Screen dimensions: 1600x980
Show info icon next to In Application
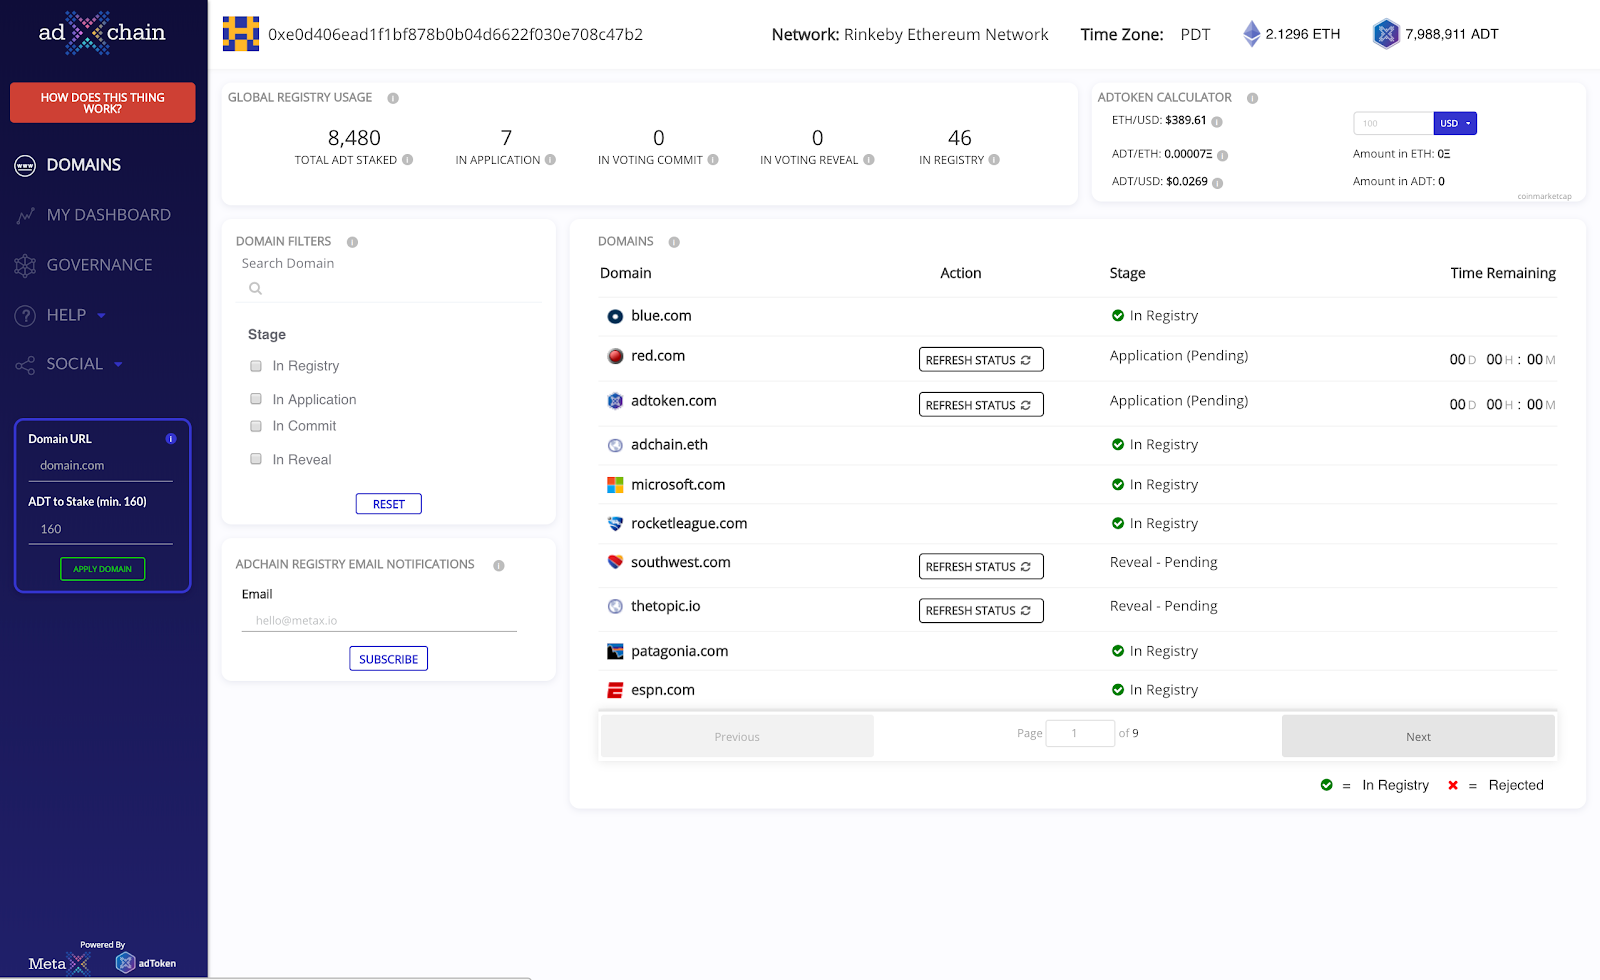[x=550, y=160]
